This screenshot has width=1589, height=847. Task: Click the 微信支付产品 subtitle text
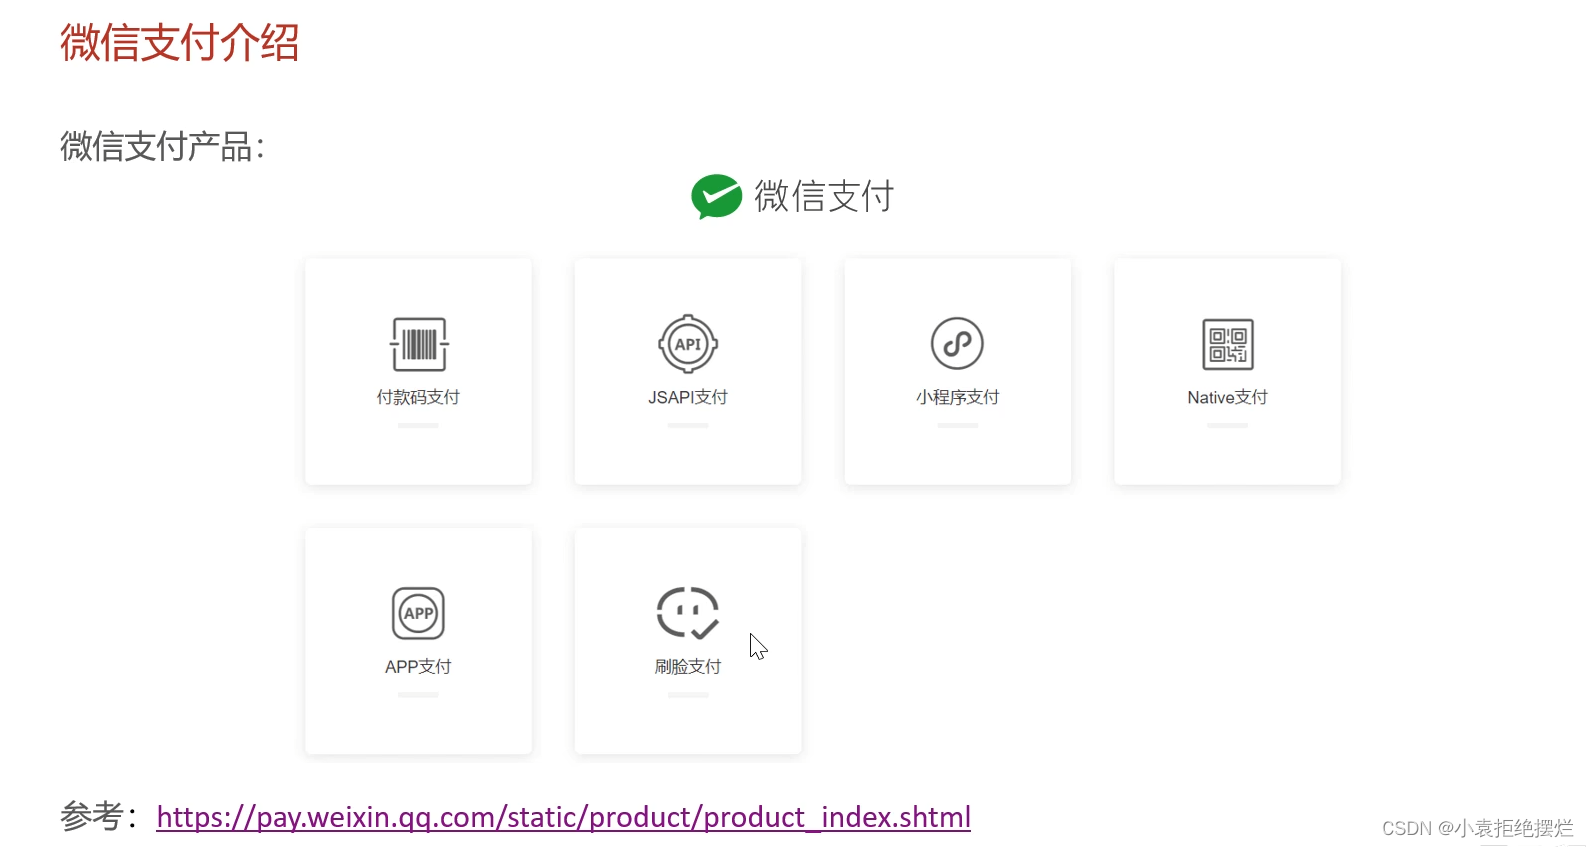pos(162,147)
